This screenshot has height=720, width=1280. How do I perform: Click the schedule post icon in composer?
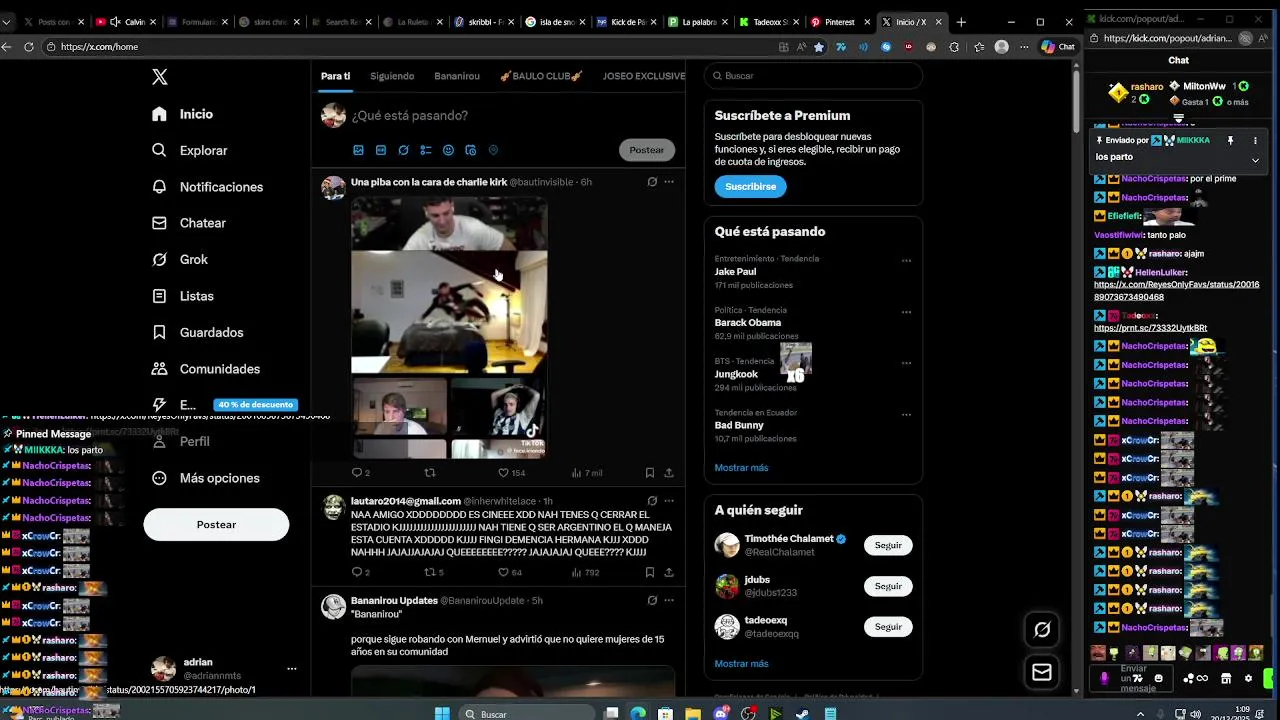[471, 150]
